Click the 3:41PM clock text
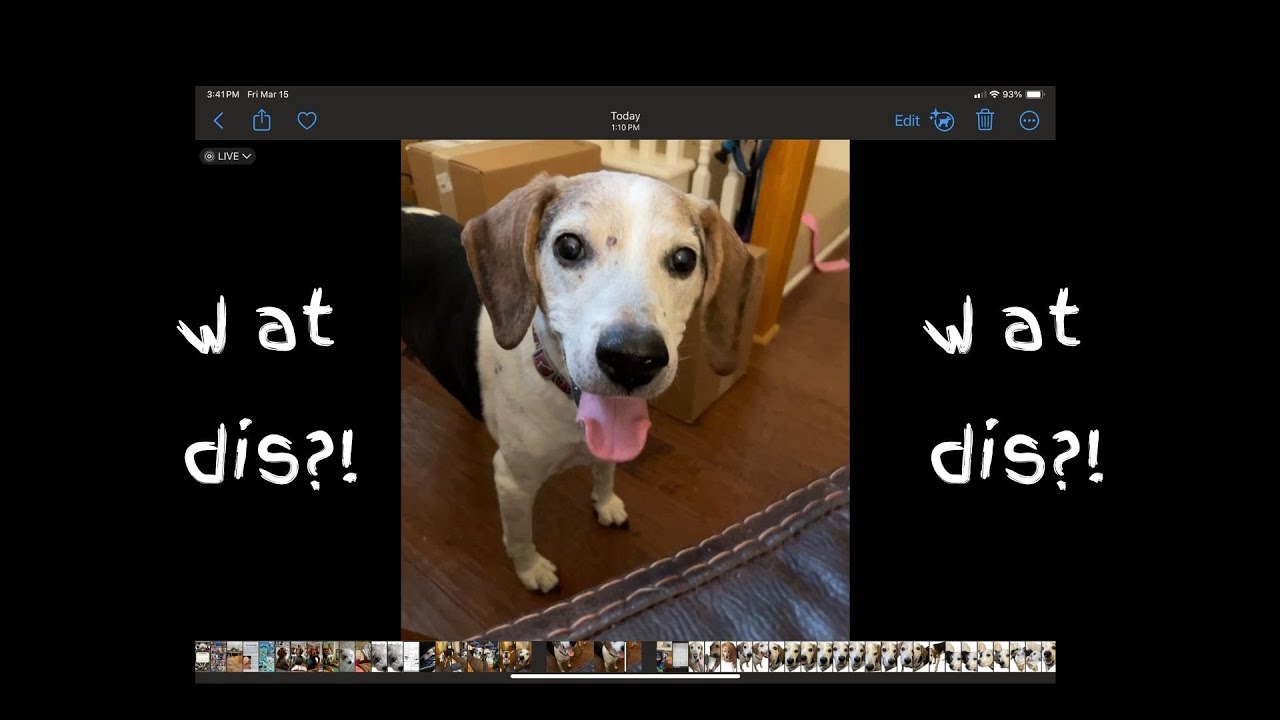The height and width of the screenshot is (720, 1280). click(x=223, y=94)
